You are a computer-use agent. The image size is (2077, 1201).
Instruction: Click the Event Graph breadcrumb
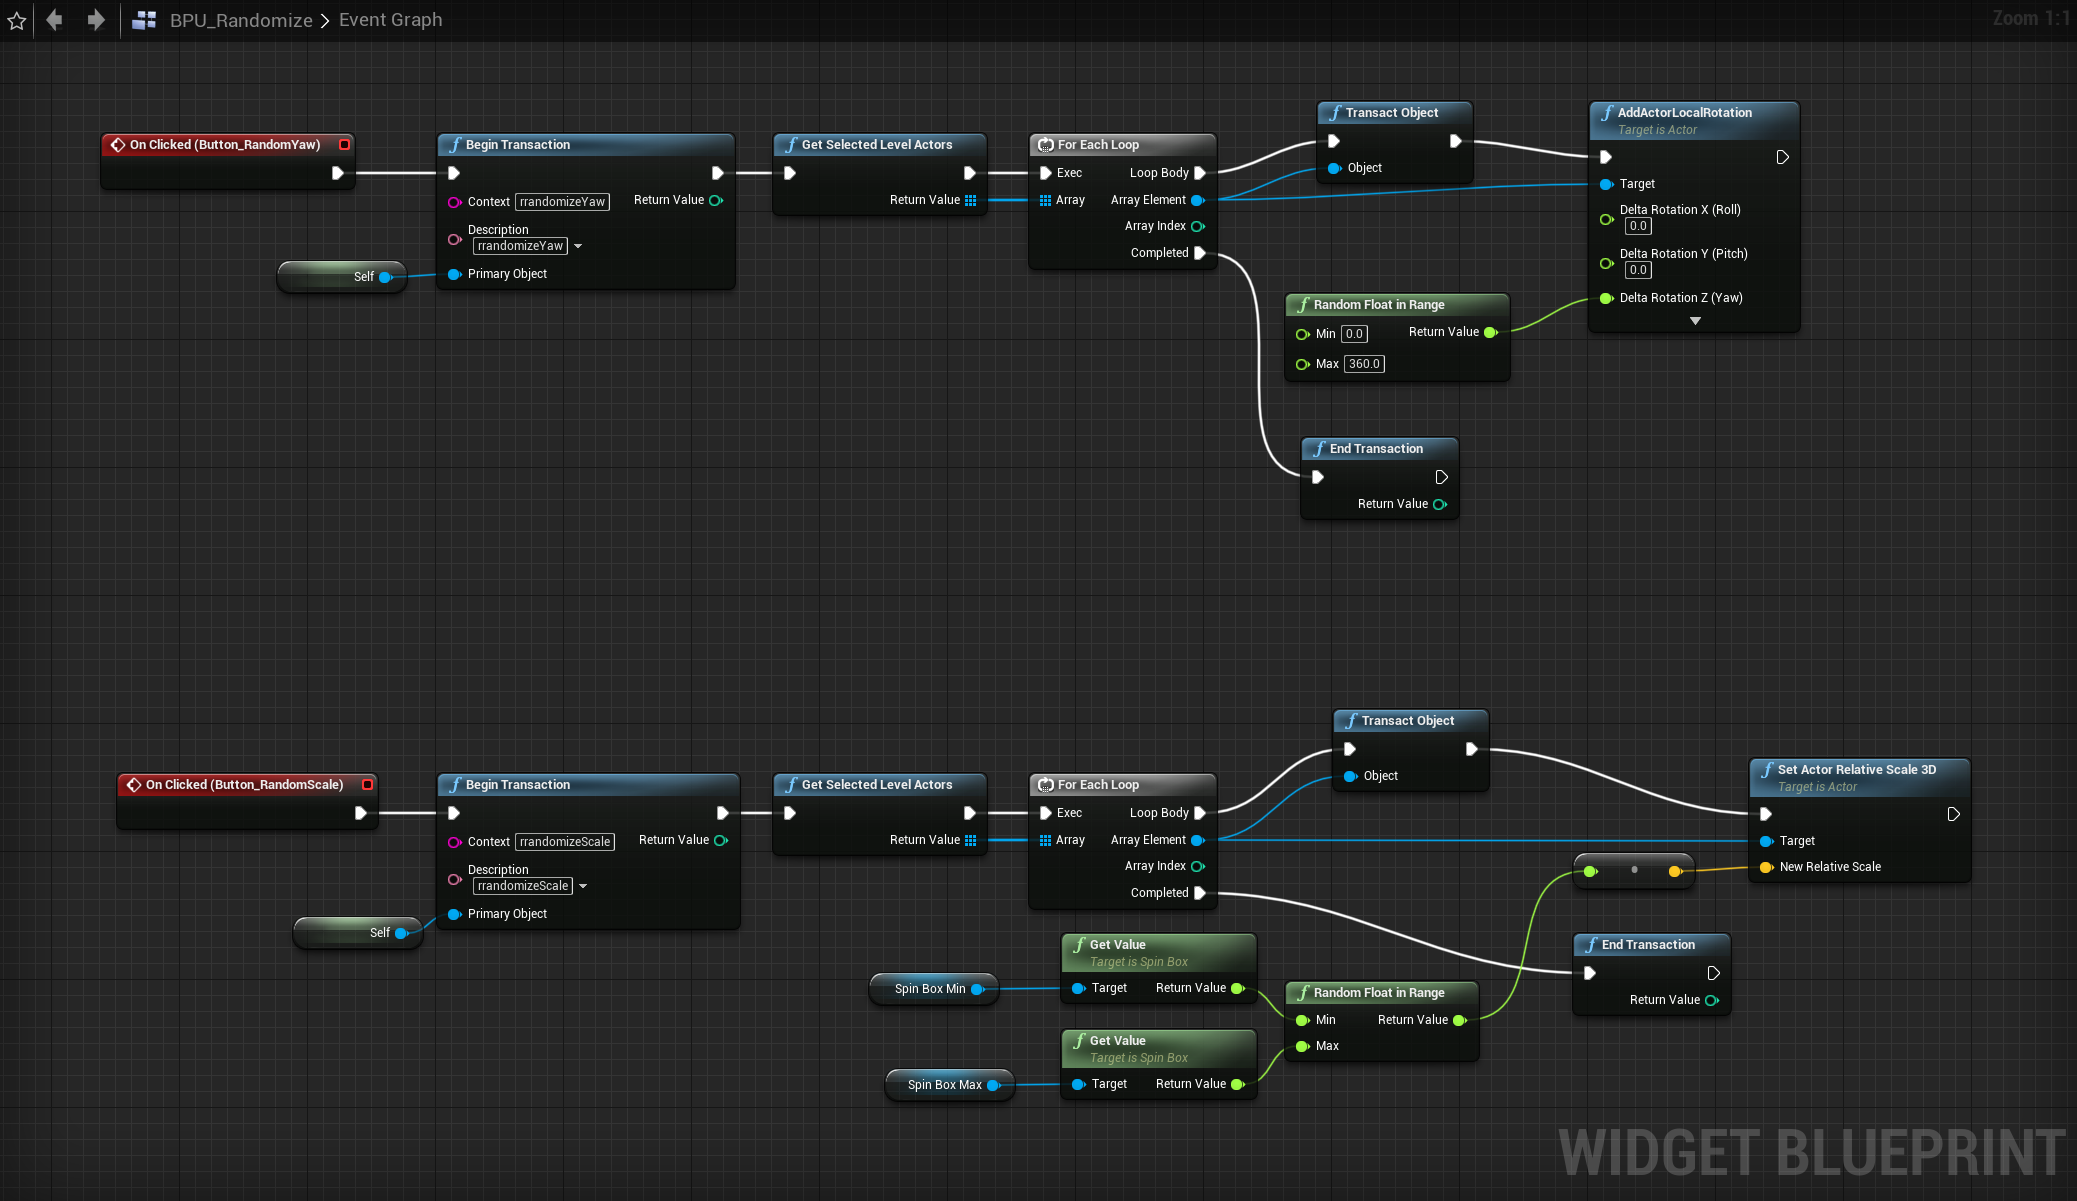coord(390,20)
